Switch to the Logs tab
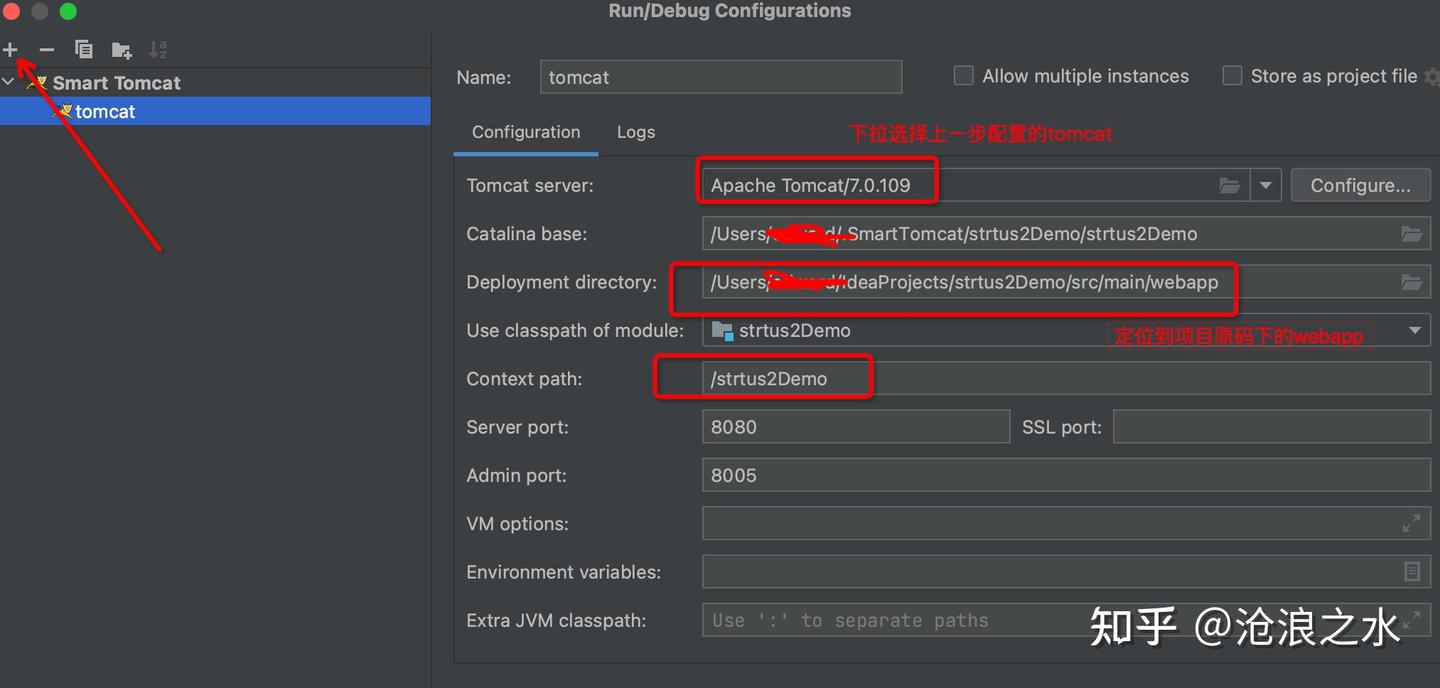 point(636,132)
